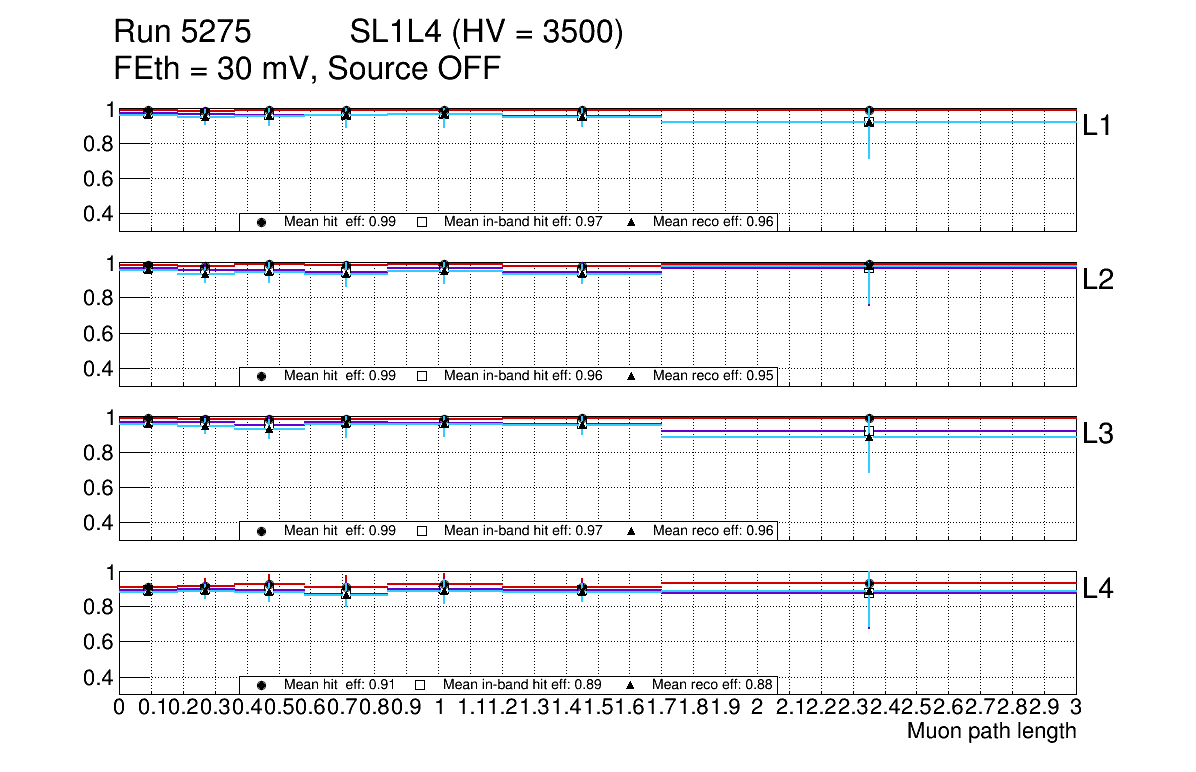The height and width of the screenshot is (772, 1196).
Task: Select the open square legend marker in L2 panel
Action: click(x=421, y=376)
